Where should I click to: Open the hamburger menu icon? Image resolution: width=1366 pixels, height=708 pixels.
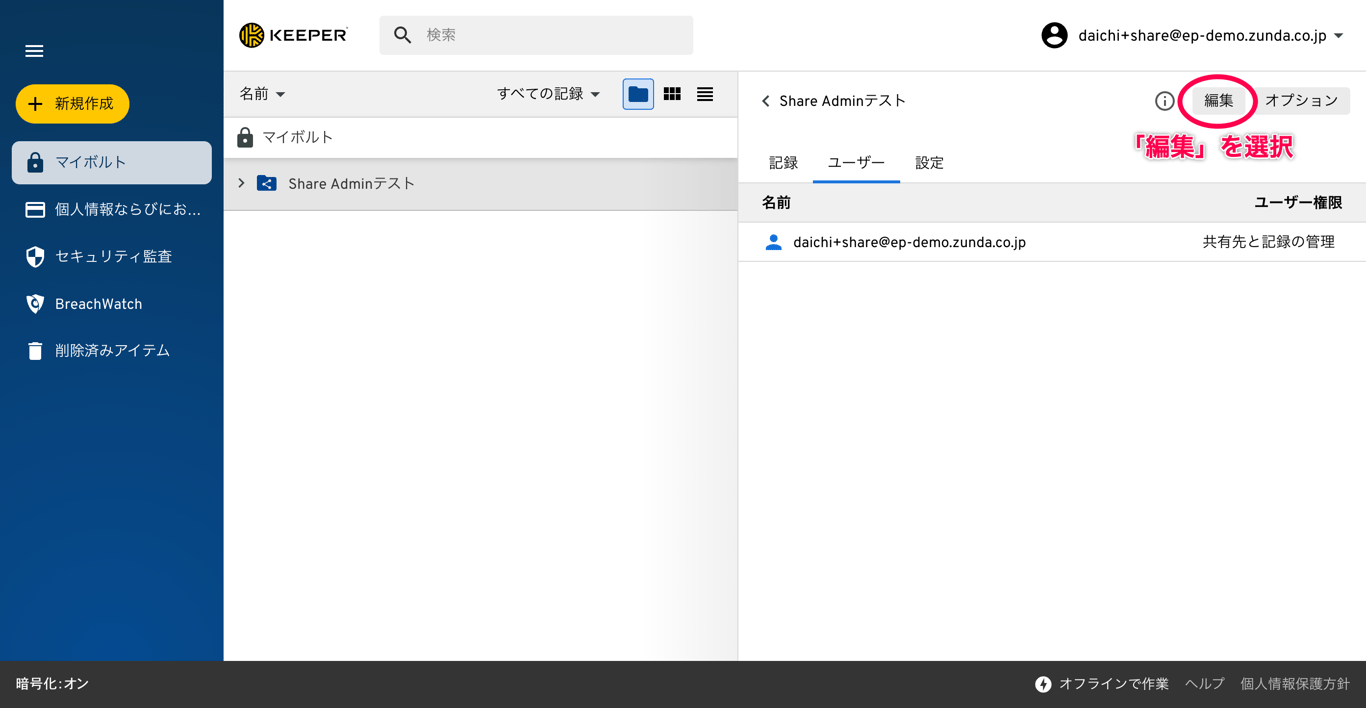point(33,50)
